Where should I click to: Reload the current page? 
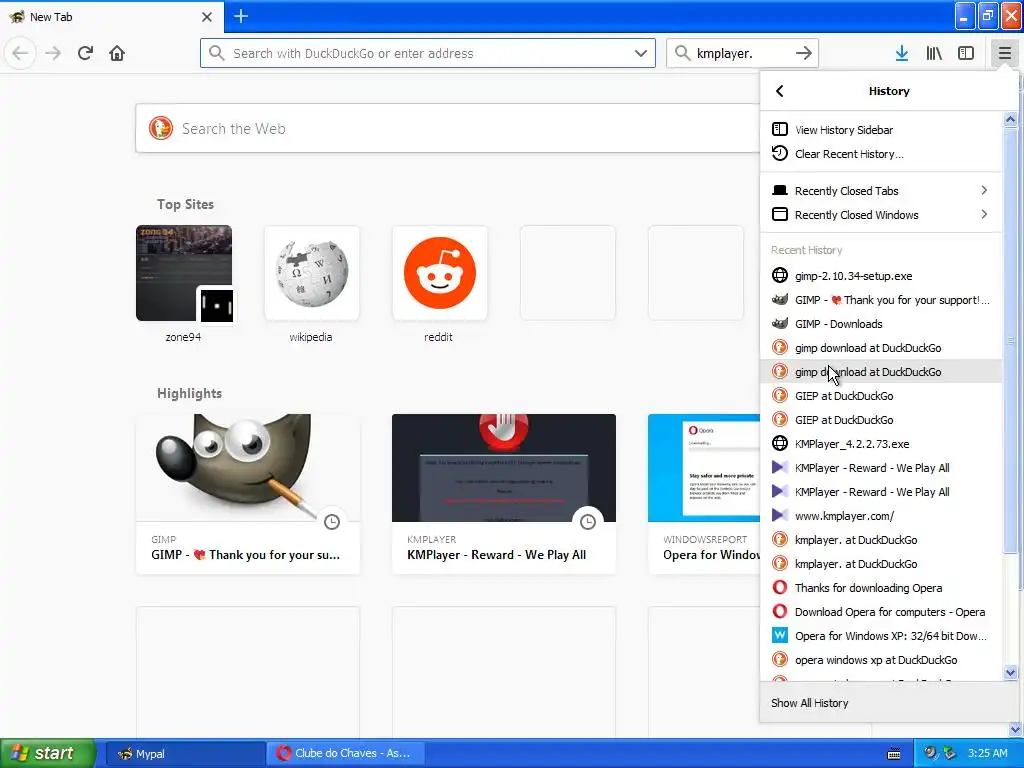click(85, 53)
